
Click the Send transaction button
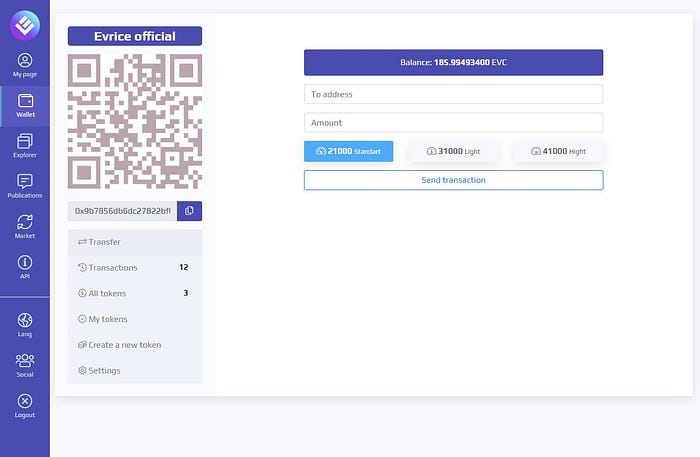coord(454,180)
